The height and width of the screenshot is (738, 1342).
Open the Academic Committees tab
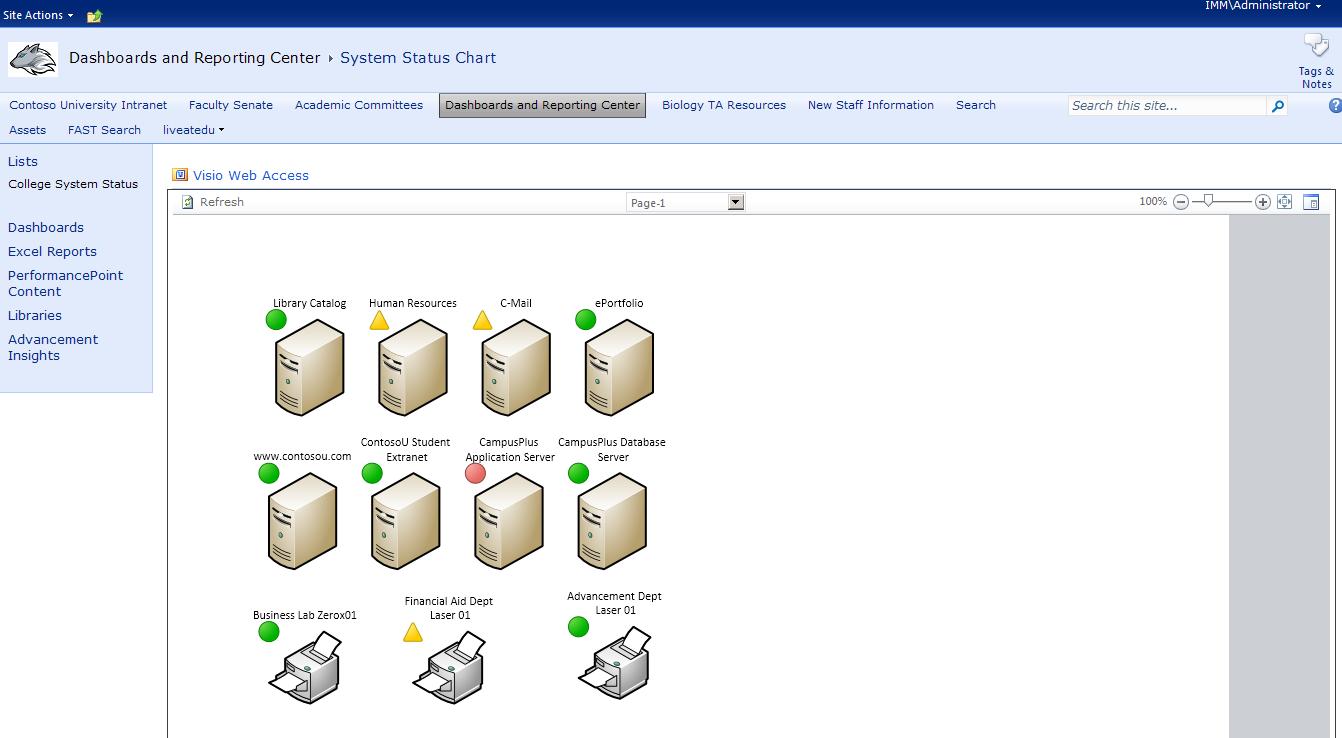click(x=358, y=105)
